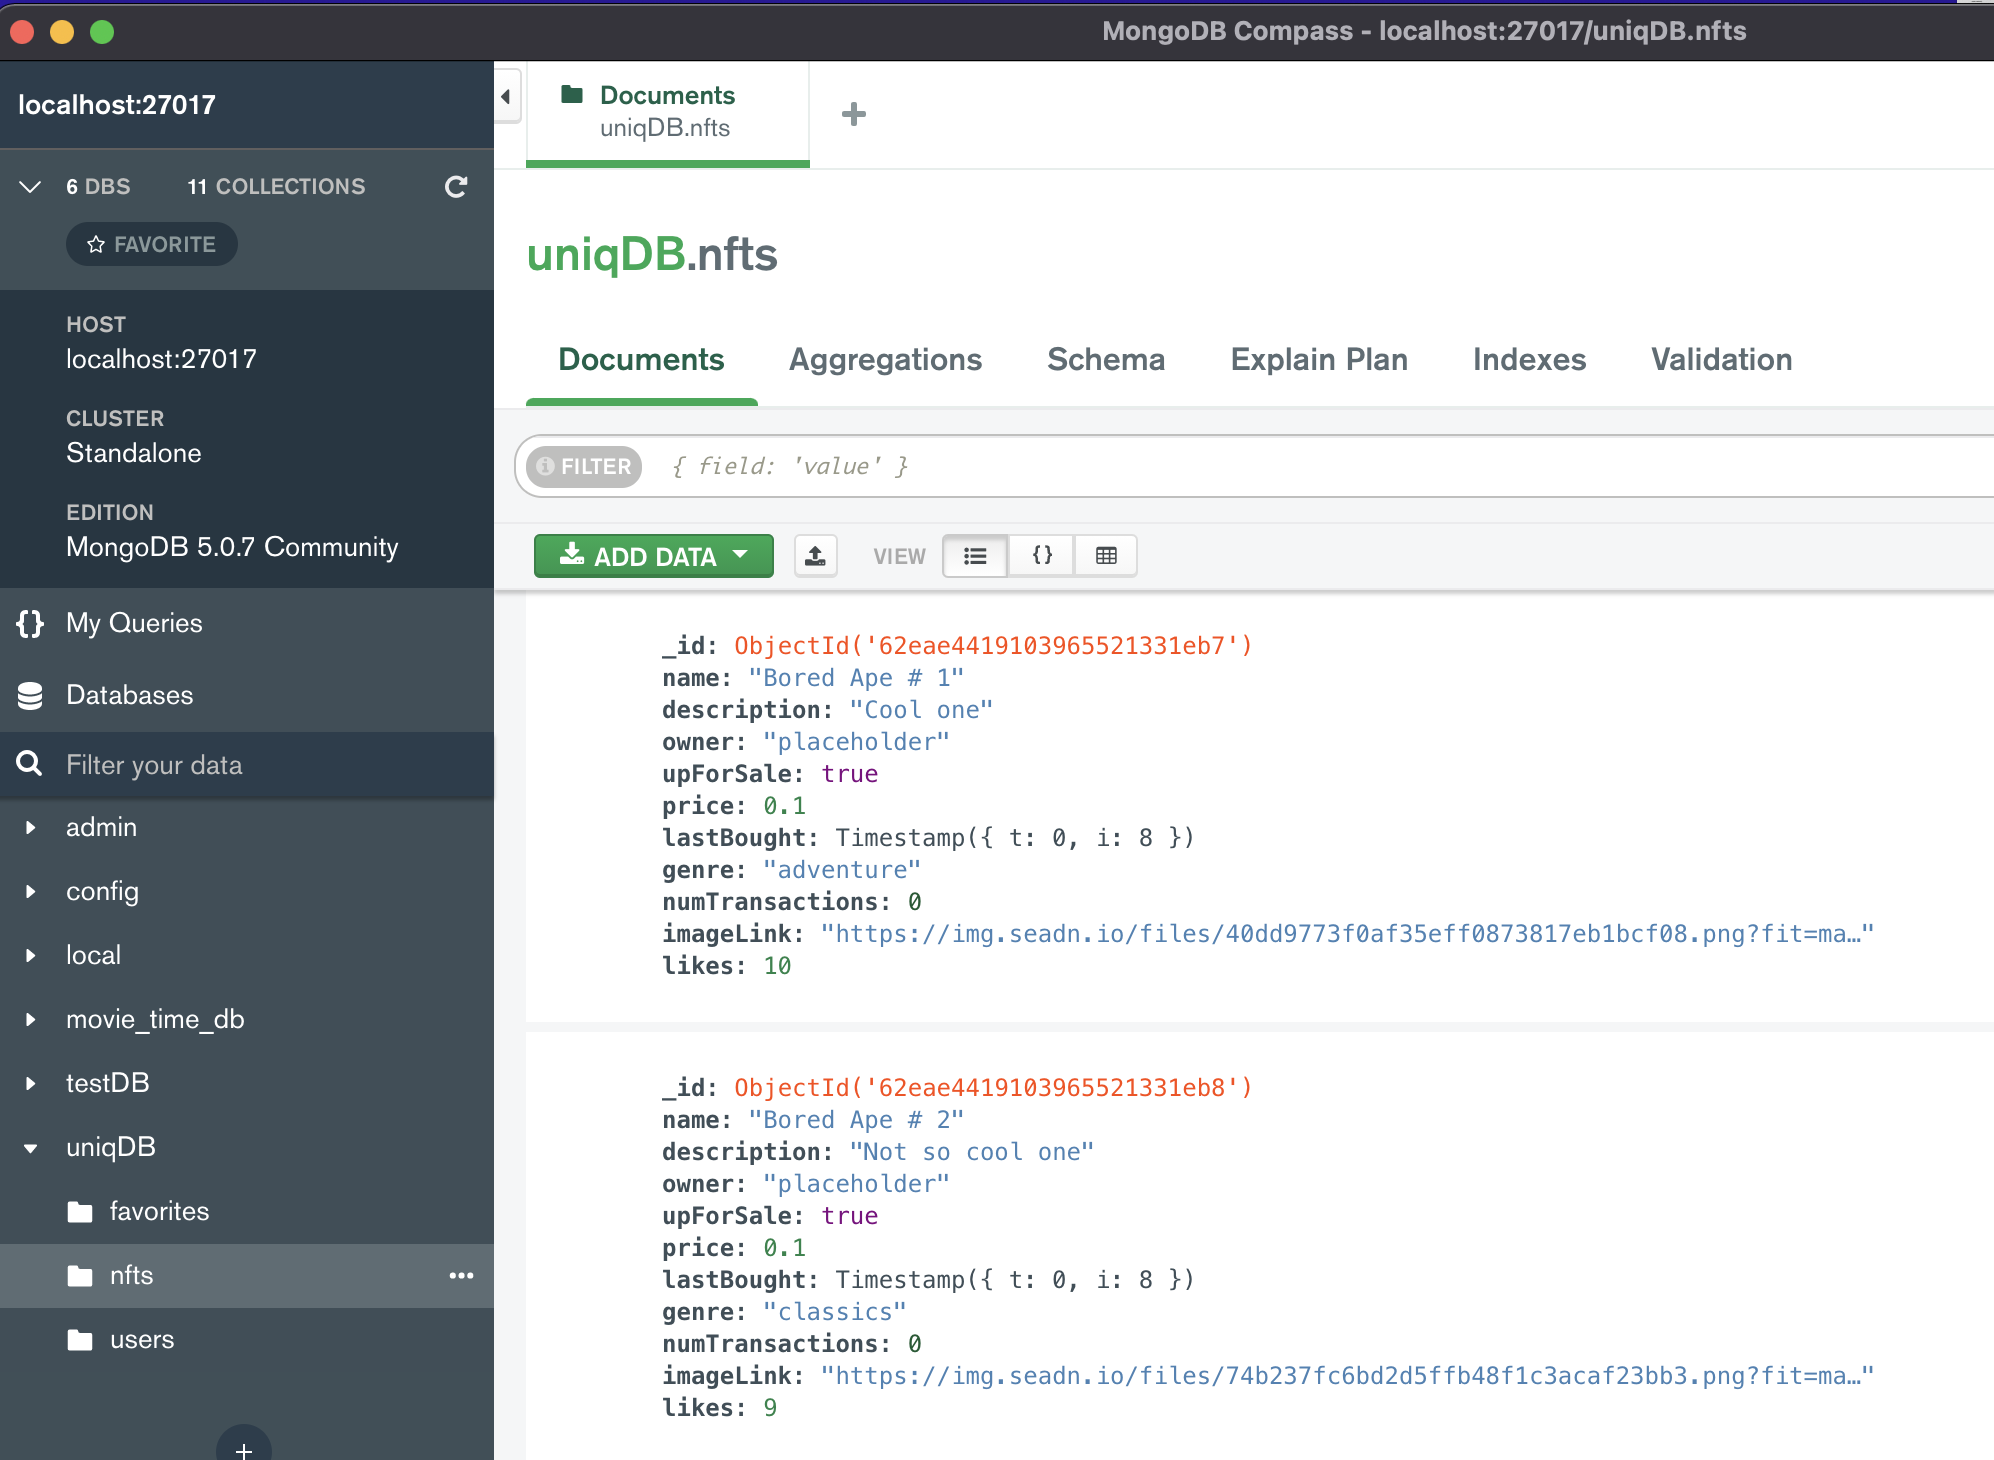
Task: Select the Schema tab
Action: pyautogui.click(x=1105, y=359)
